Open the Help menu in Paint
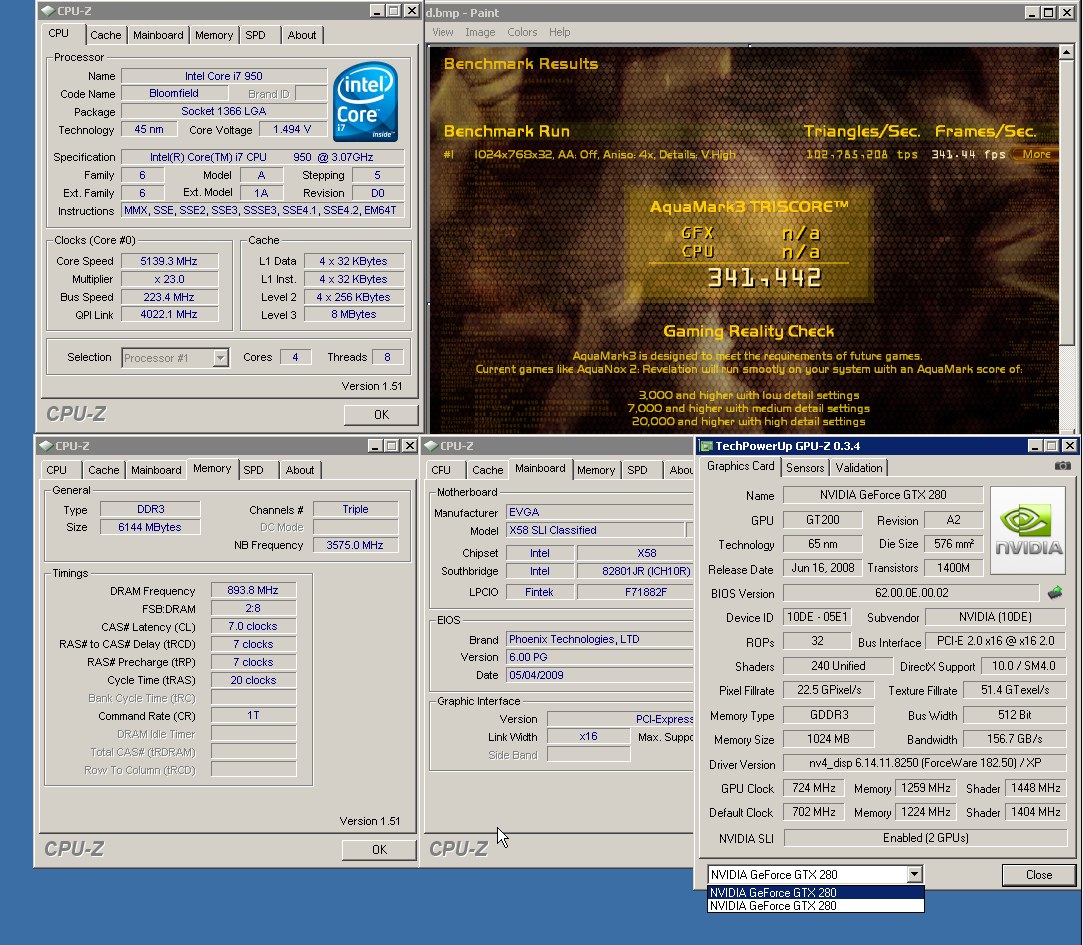 pos(559,32)
